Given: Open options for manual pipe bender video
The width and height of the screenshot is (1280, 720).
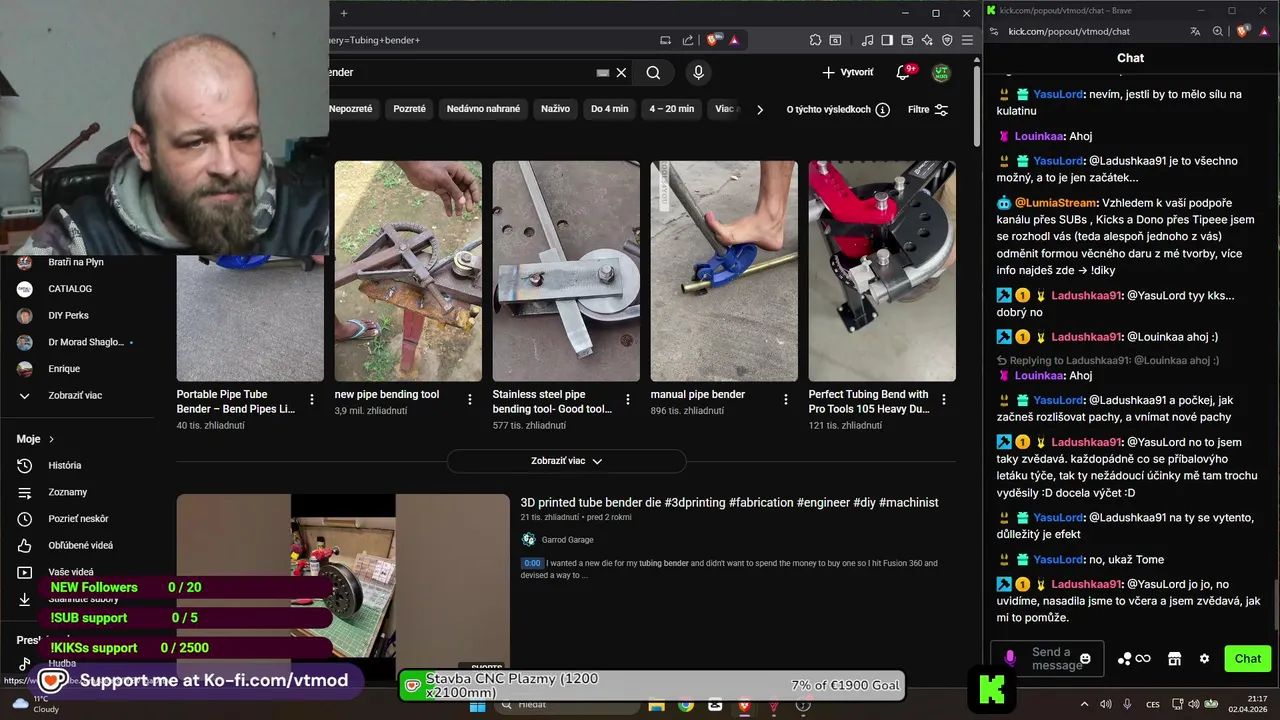Looking at the screenshot, I should point(786,400).
